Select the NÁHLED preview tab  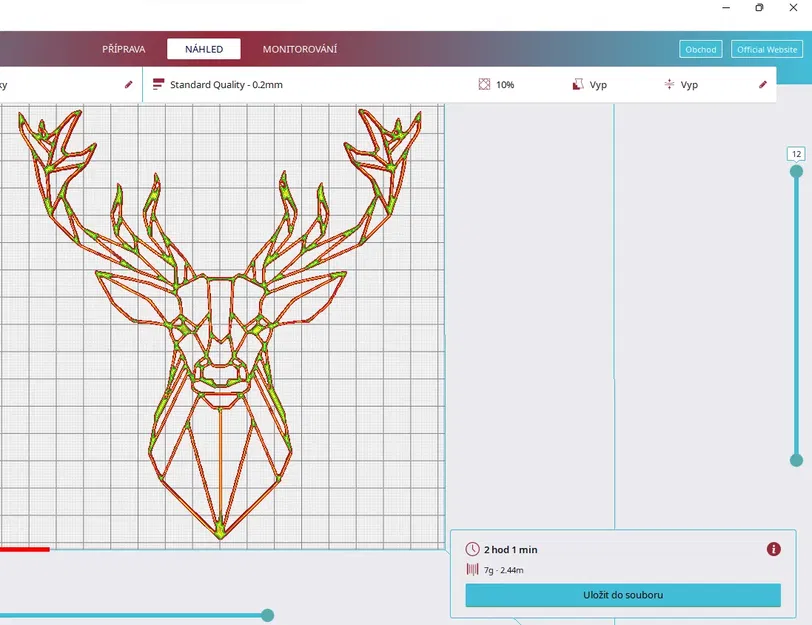tap(204, 49)
